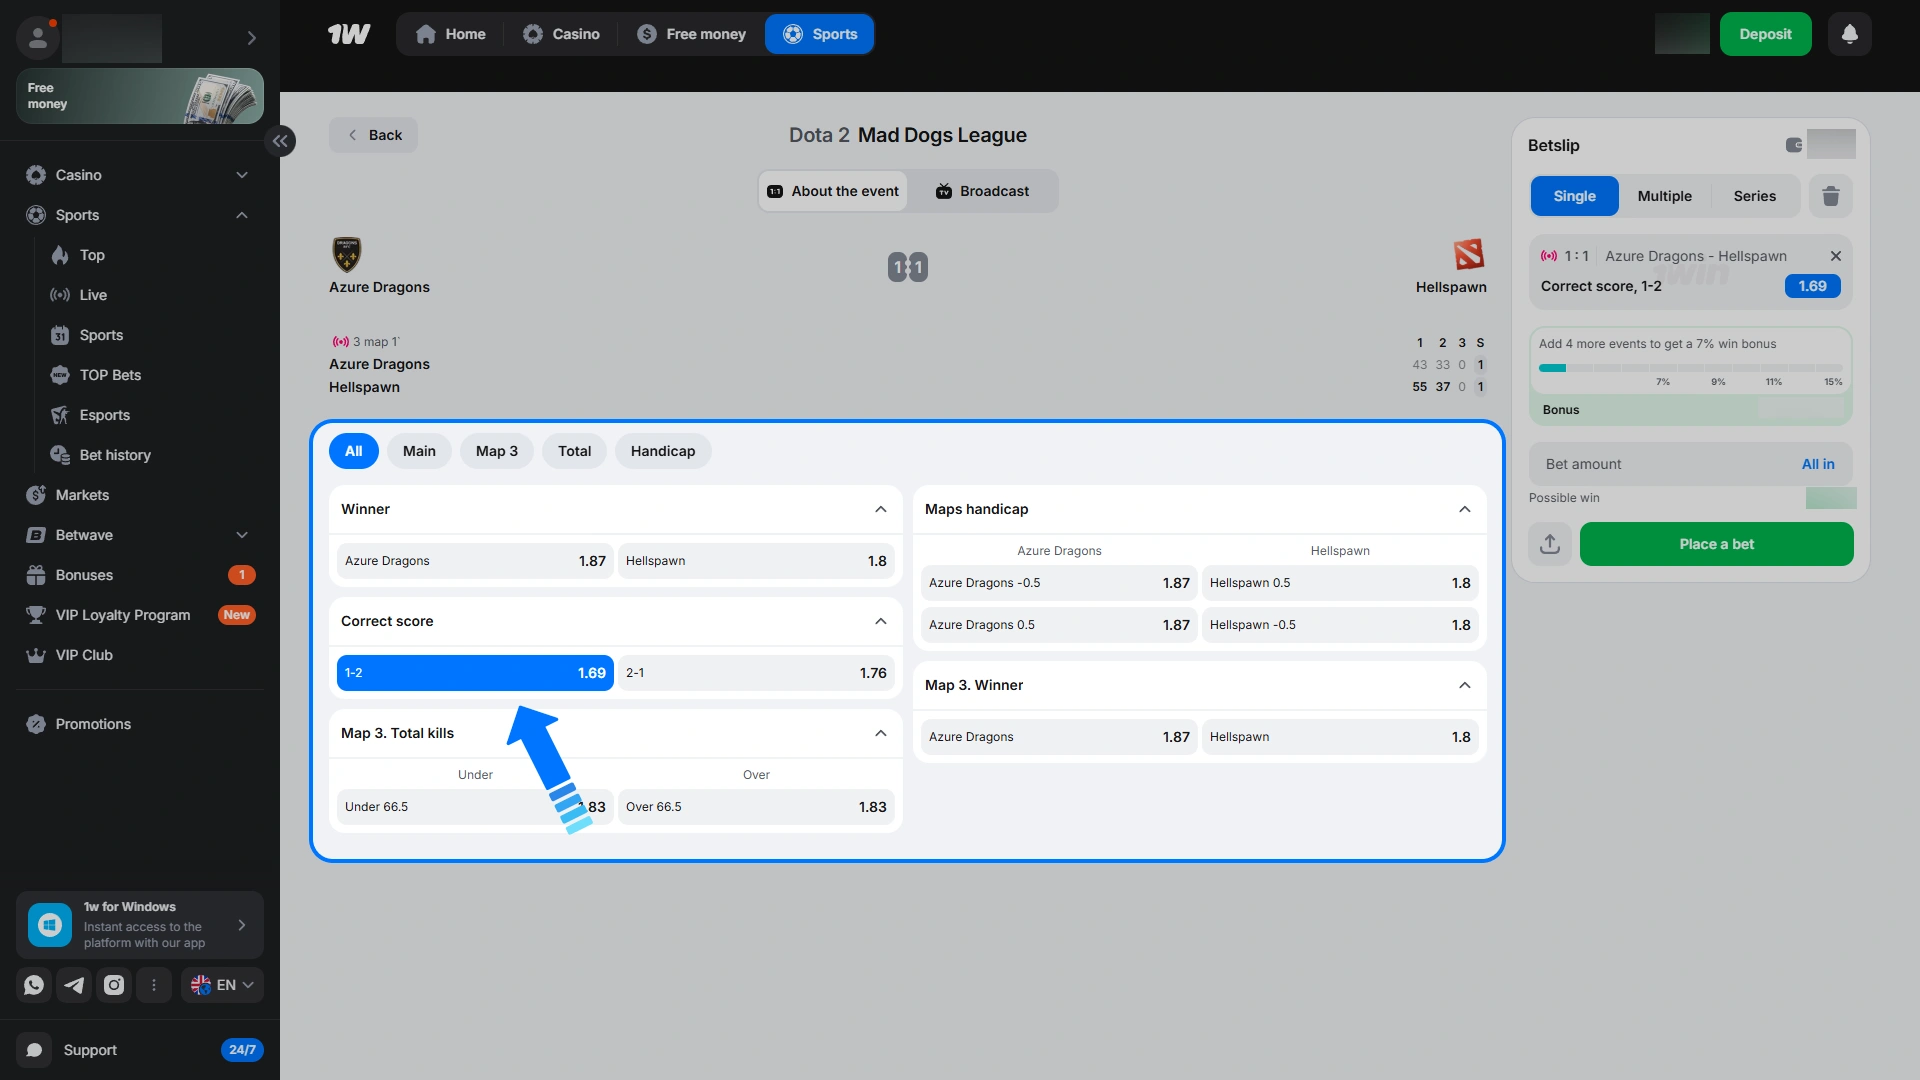Viewport: 1920px width, 1080px height.
Task: Open WhatsApp contact icon
Action: pos(34,985)
